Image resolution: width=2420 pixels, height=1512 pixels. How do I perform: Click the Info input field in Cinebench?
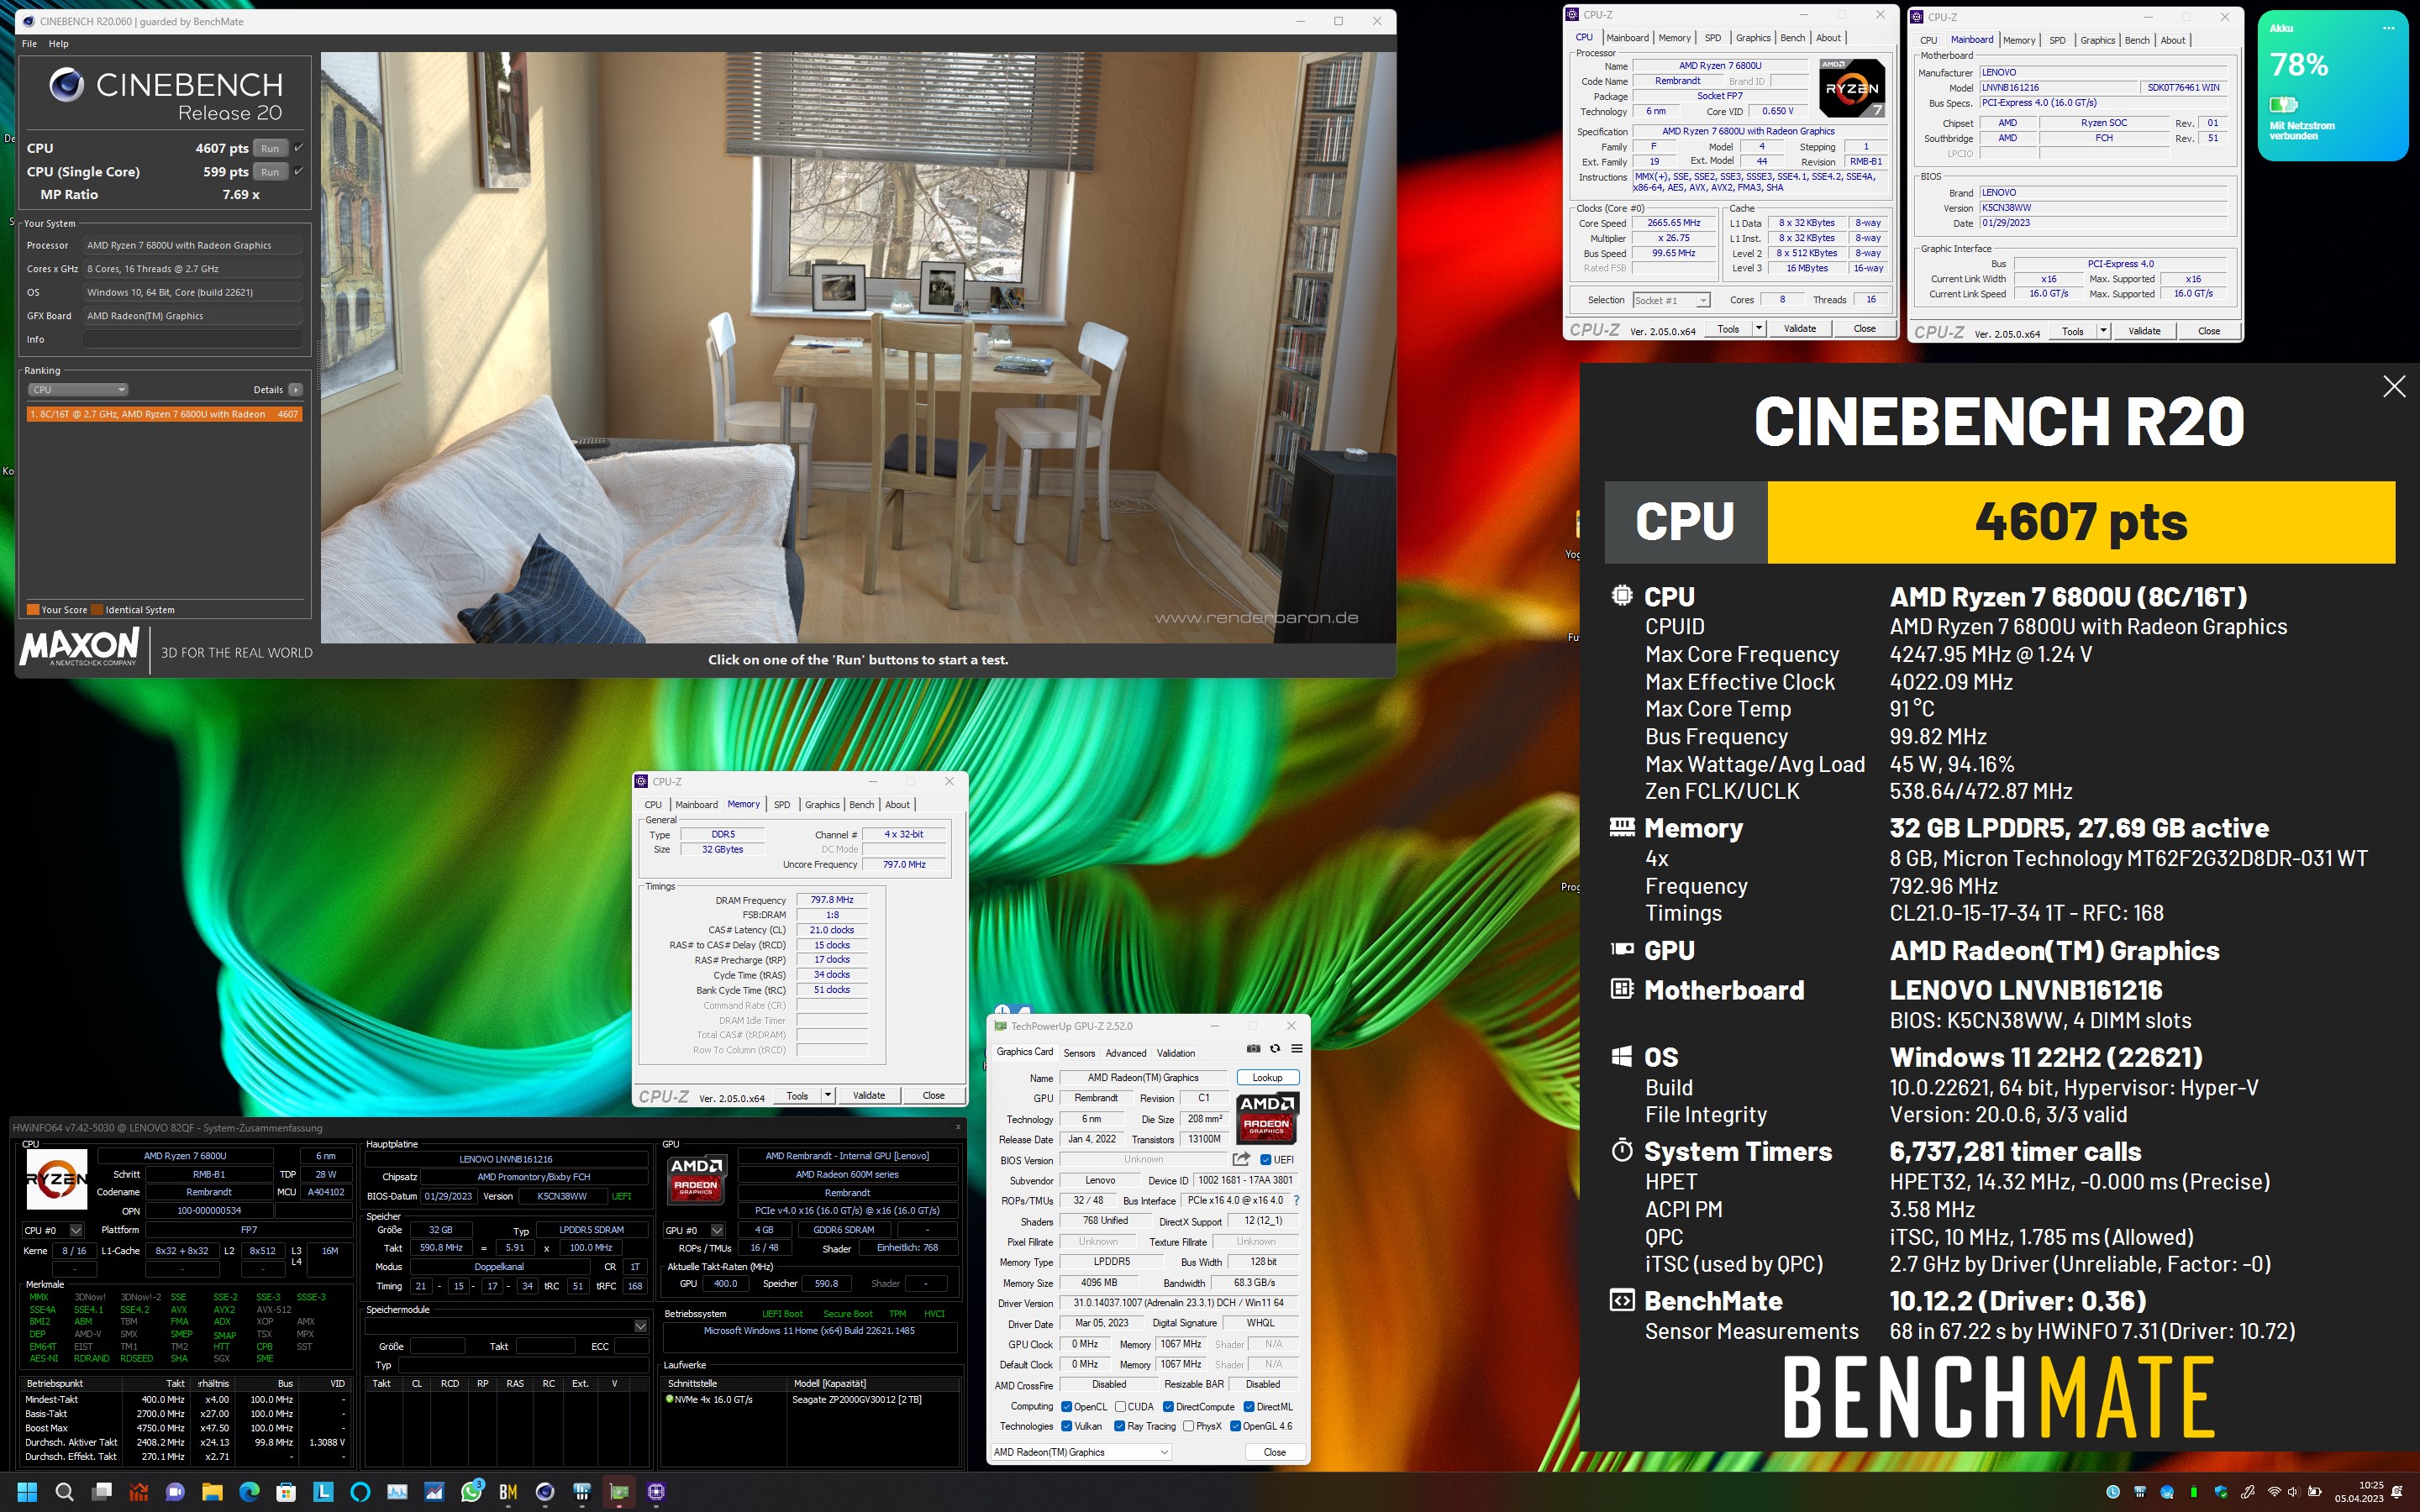coord(192,340)
